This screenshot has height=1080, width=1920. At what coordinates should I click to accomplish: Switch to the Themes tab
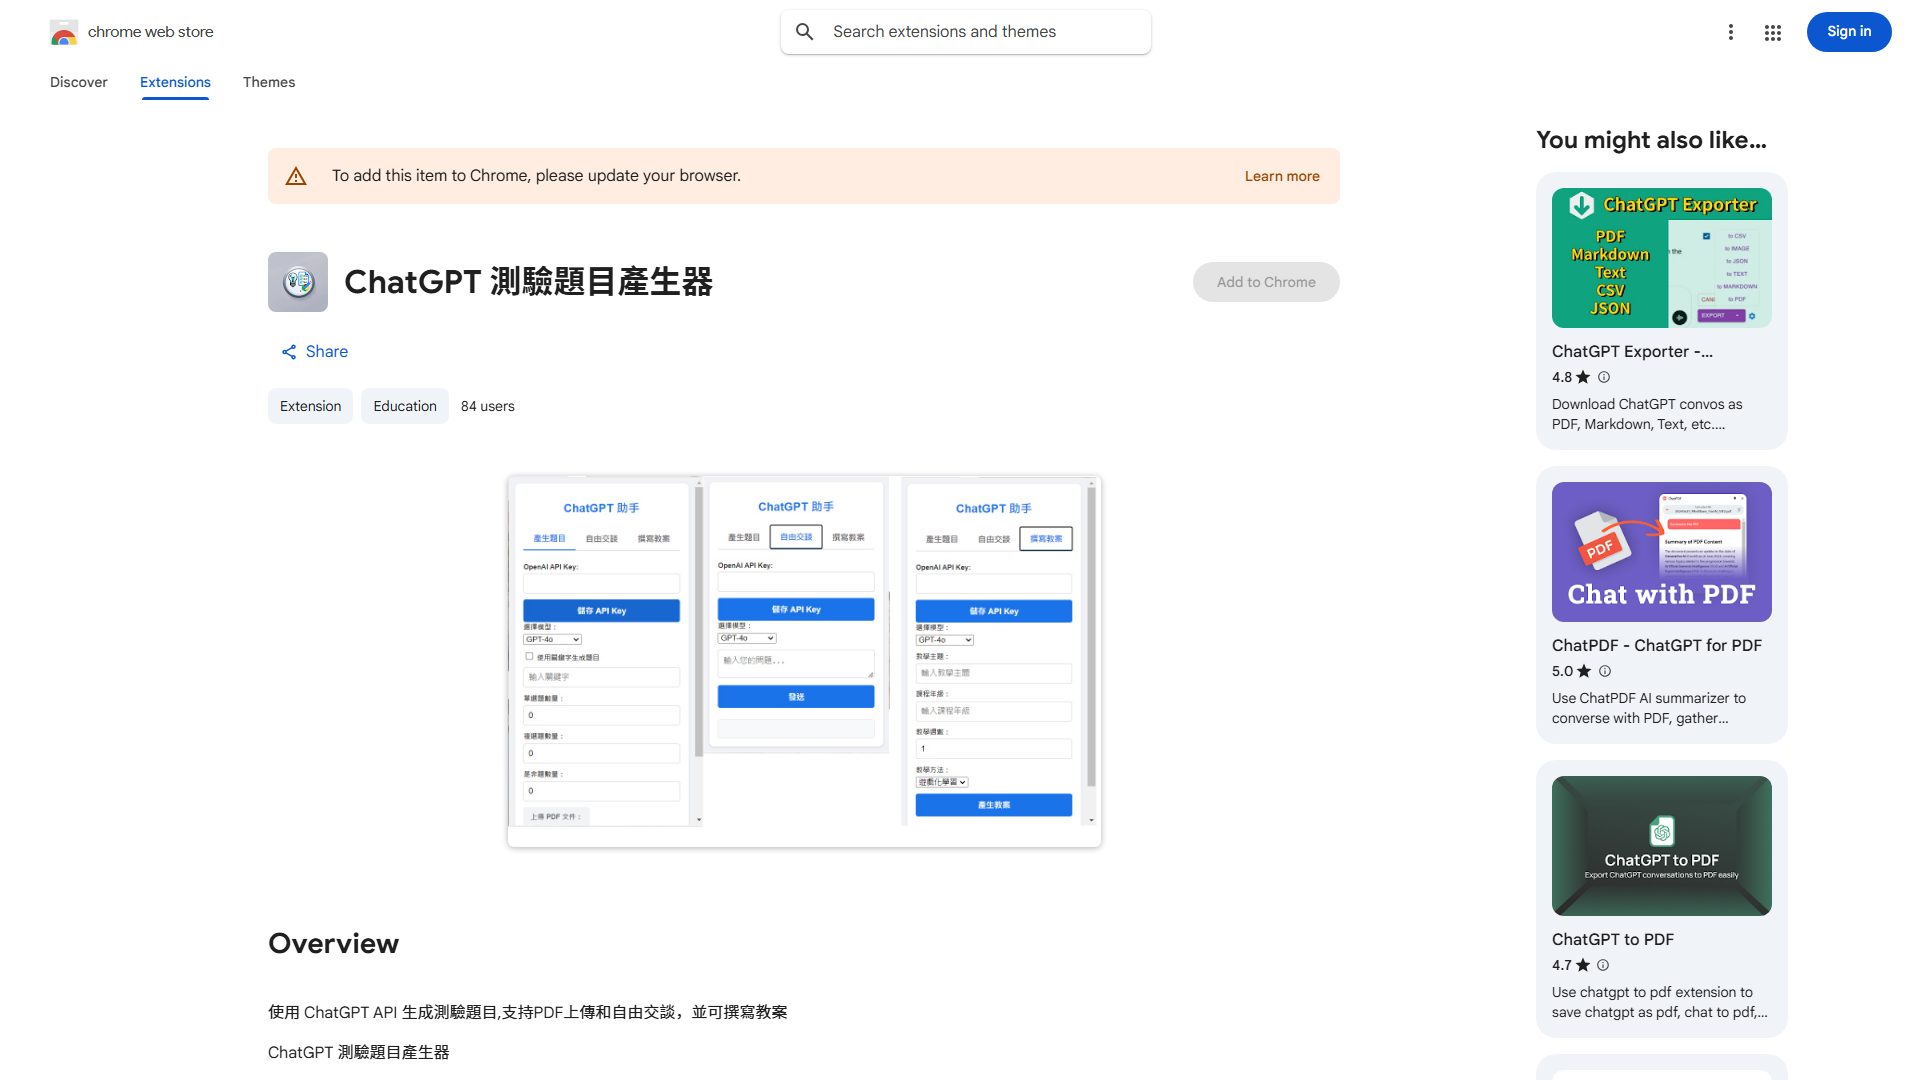click(268, 82)
